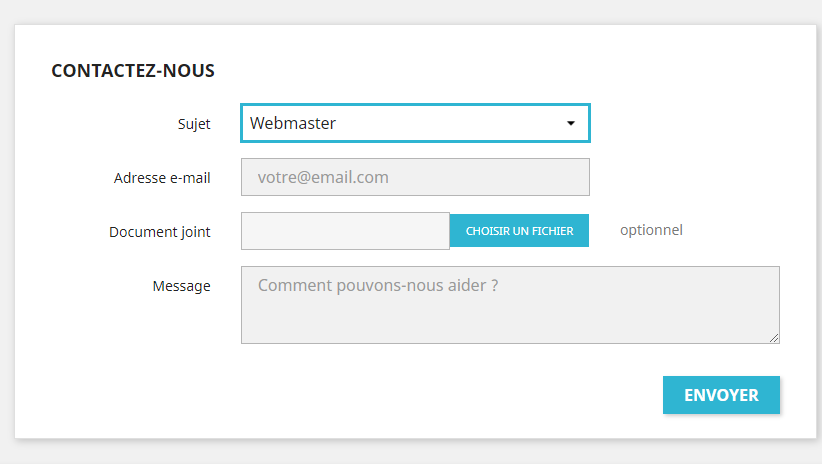Click the Sujet field label
822x469 pixels.
193,124
